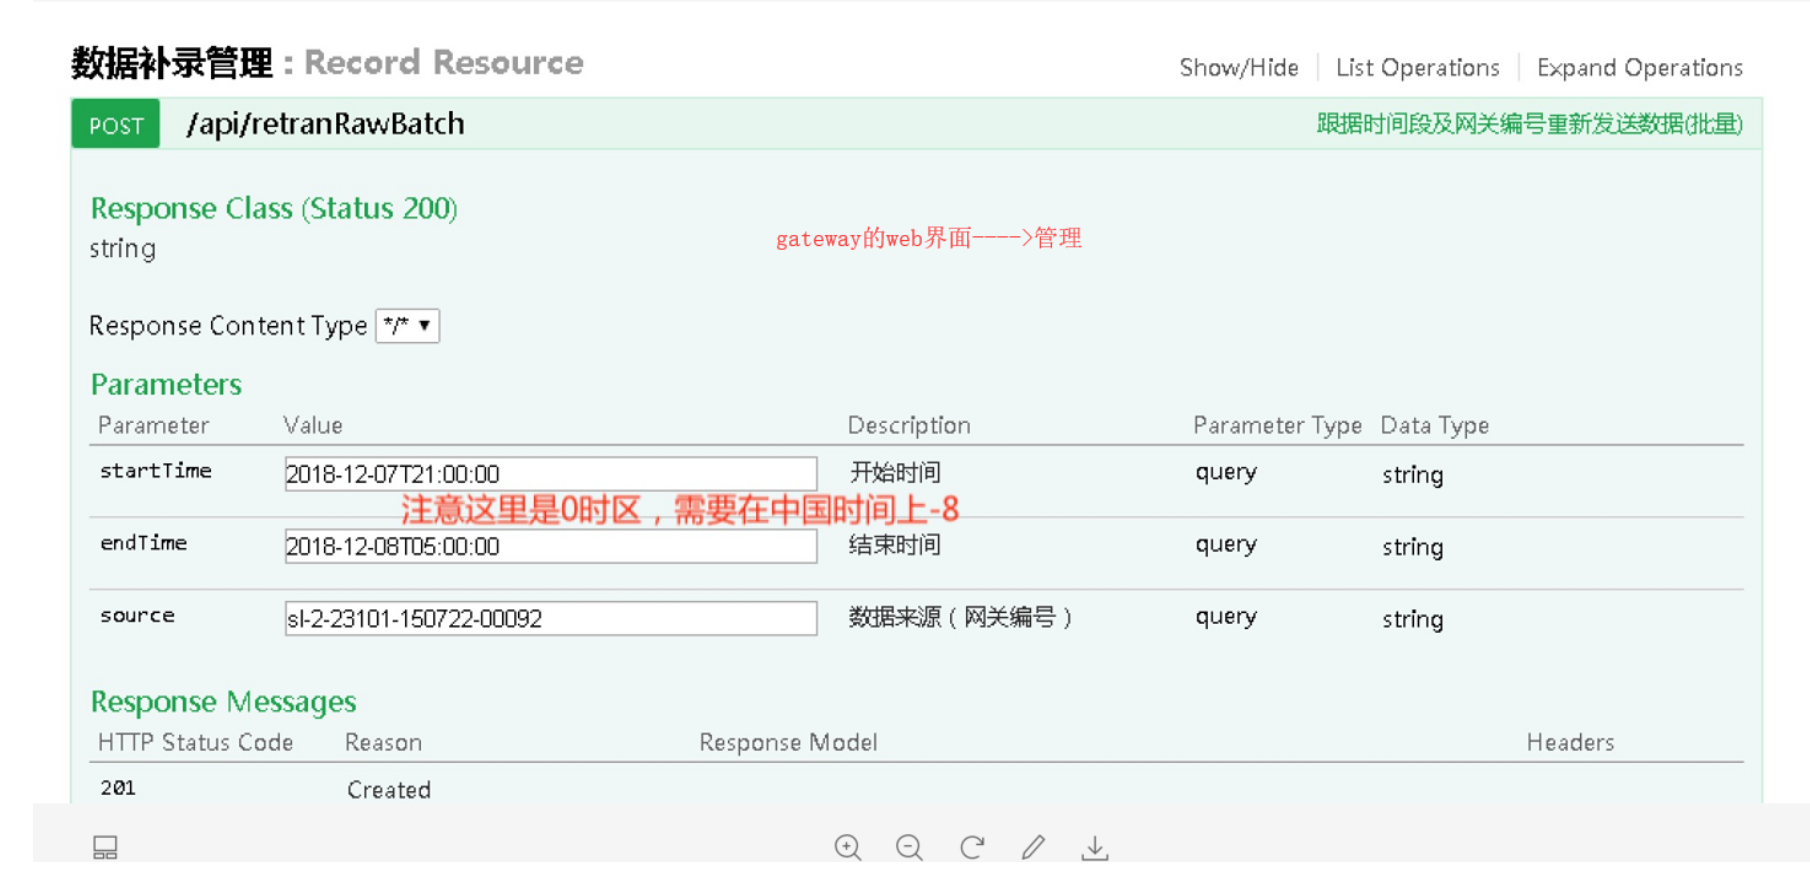Click the zoom out magnifier icon
Screen dimensions: 1810x872
909,847
